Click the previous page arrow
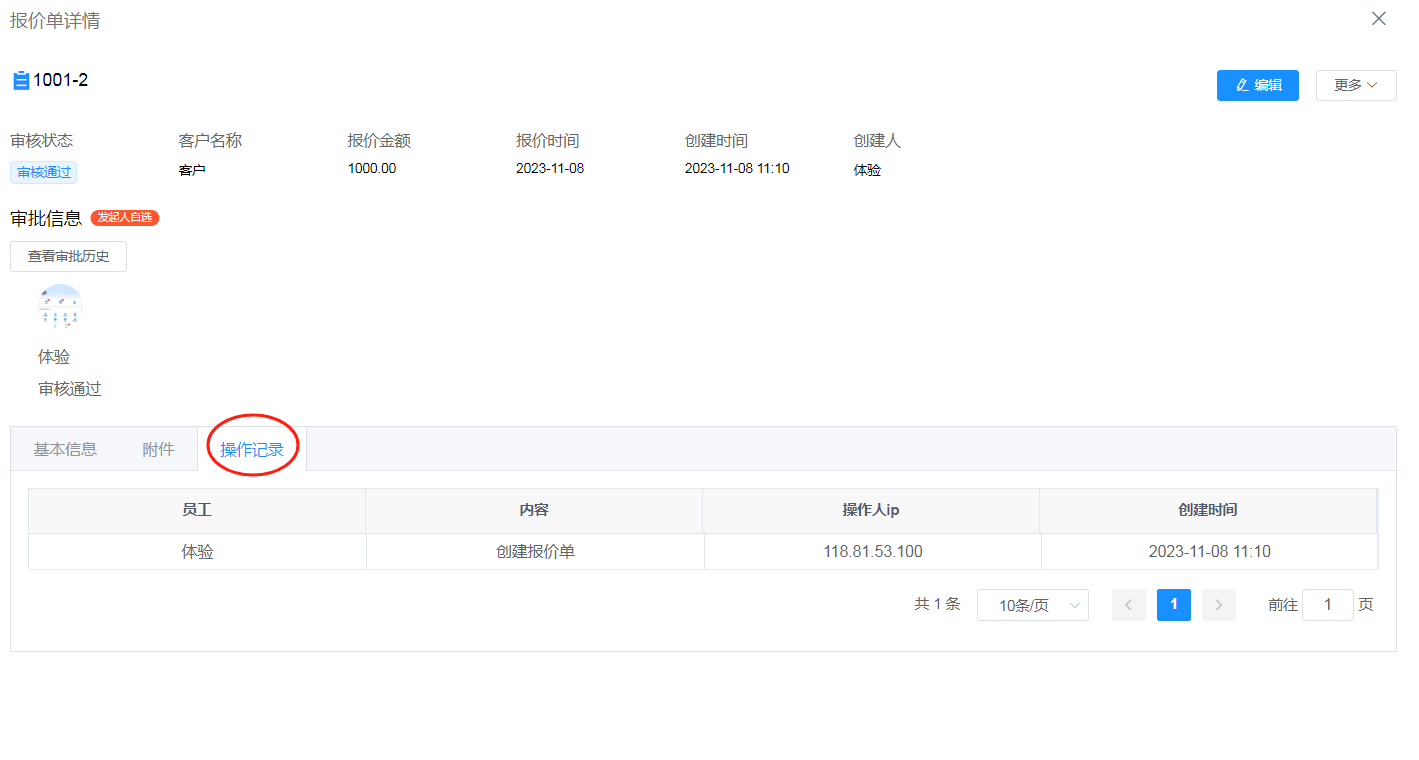Viewport: 1419px width, 760px height. [x=1128, y=605]
